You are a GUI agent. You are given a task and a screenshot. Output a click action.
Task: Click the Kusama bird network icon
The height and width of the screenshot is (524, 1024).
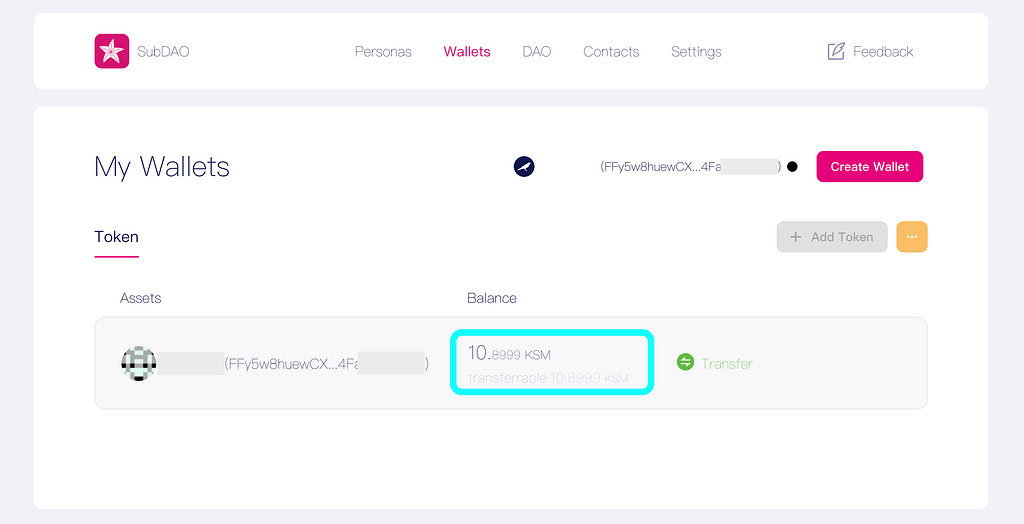click(x=524, y=167)
